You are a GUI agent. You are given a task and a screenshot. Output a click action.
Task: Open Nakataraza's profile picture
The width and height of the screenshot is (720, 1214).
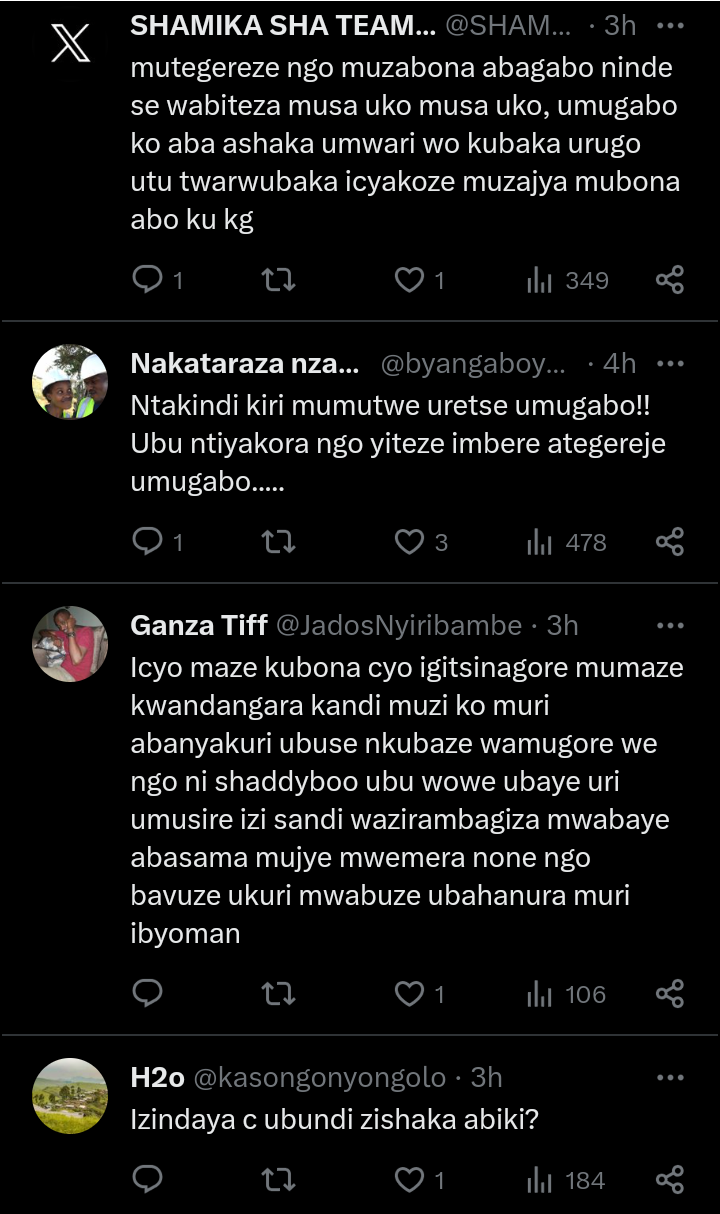[x=70, y=381]
